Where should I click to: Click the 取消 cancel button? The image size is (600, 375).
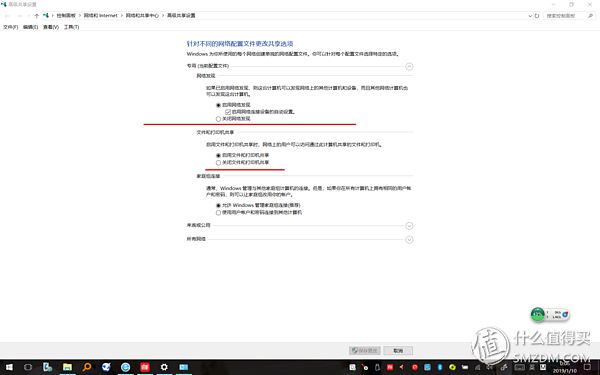(x=398, y=351)
